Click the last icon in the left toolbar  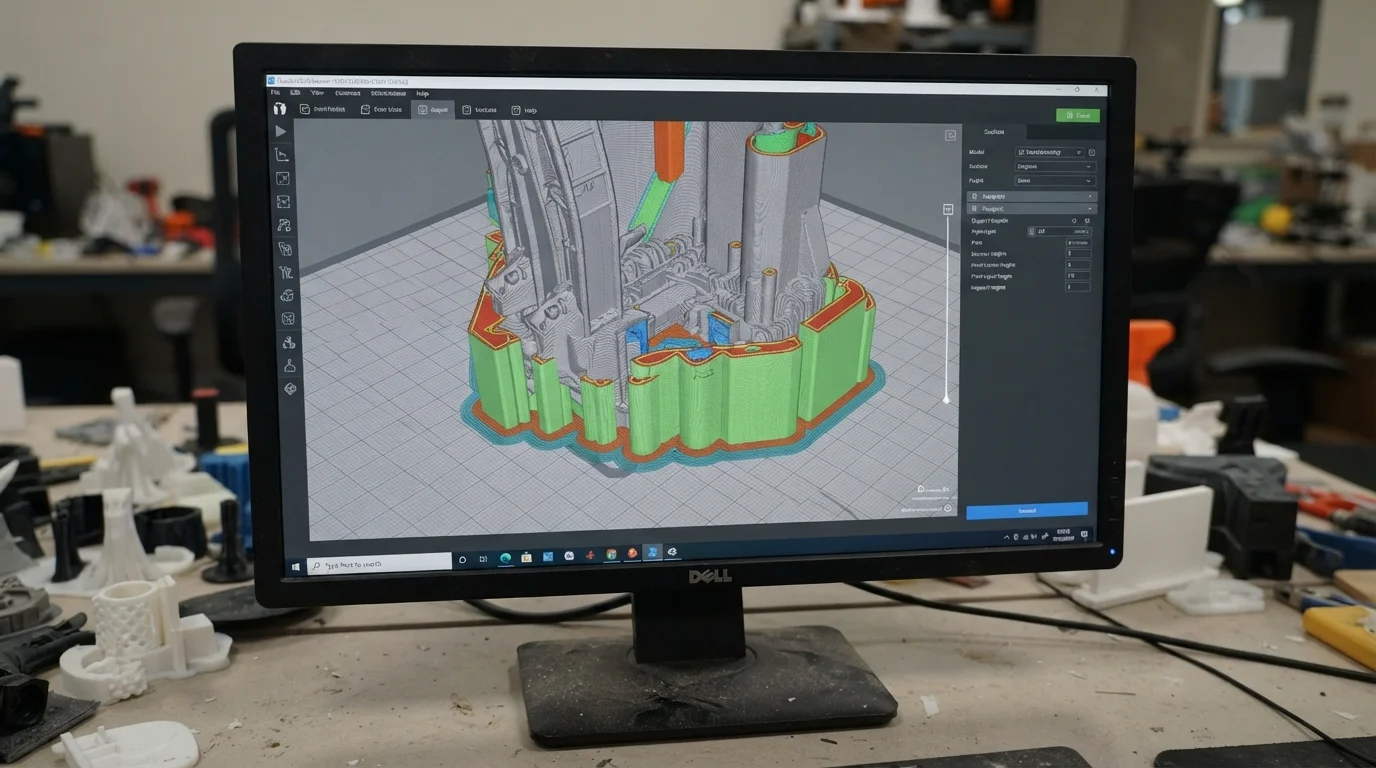point(290,389)
